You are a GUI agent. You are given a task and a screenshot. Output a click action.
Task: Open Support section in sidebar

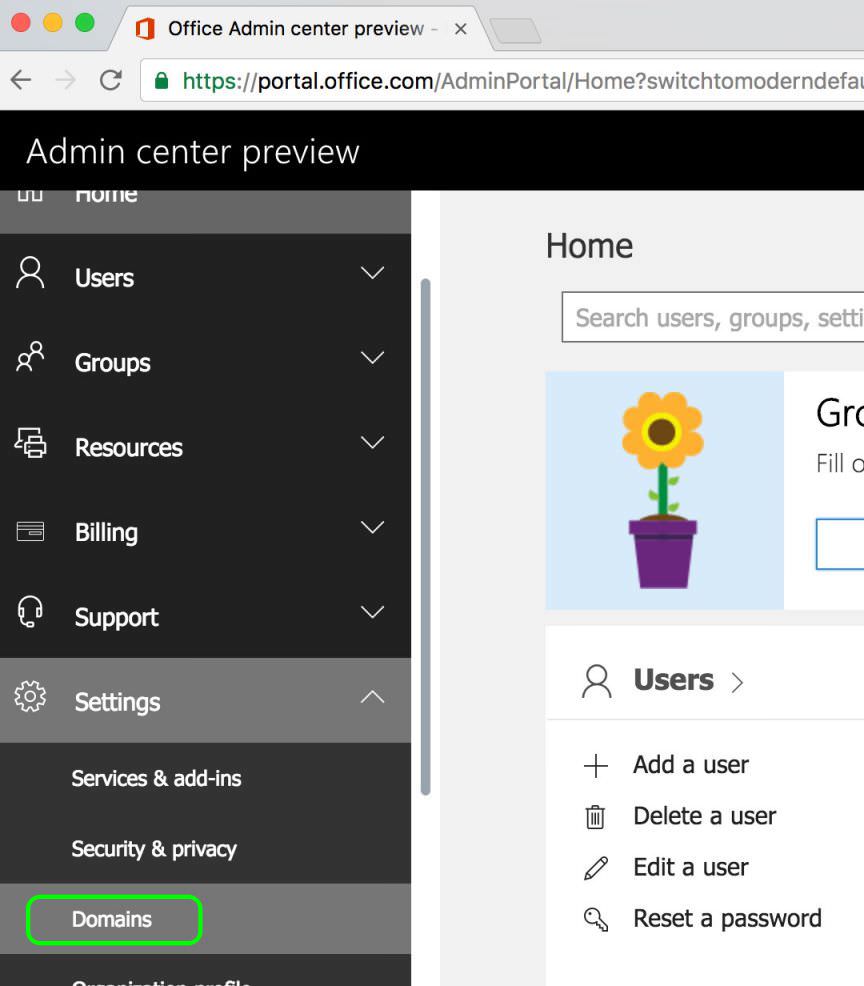click(x=205, y=616)
